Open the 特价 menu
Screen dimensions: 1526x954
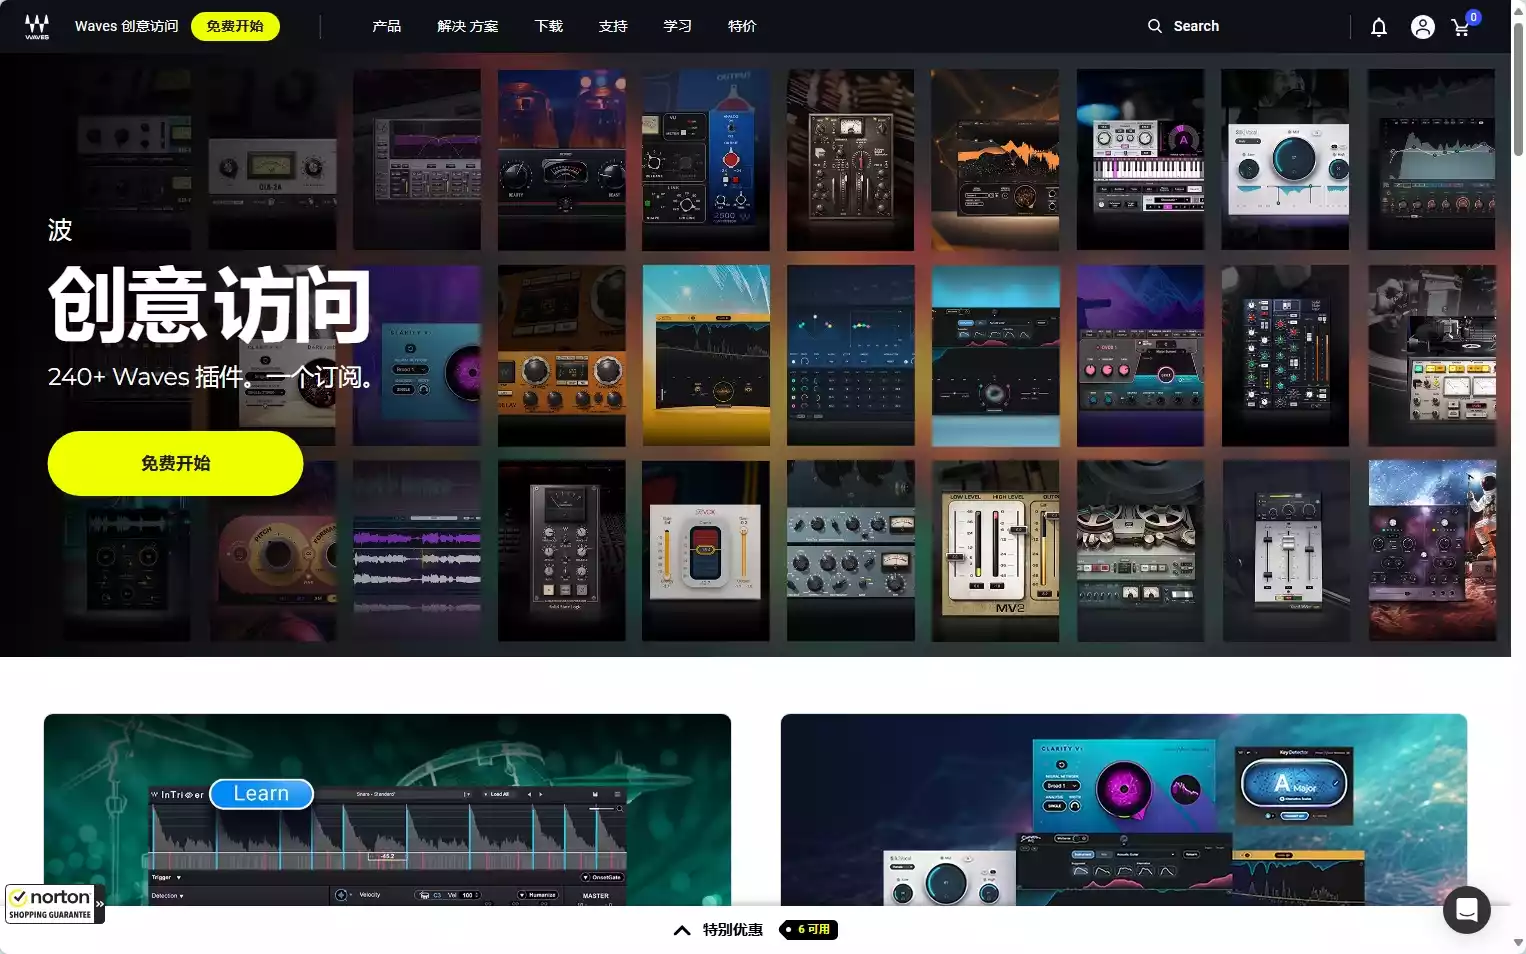(742, 26)
